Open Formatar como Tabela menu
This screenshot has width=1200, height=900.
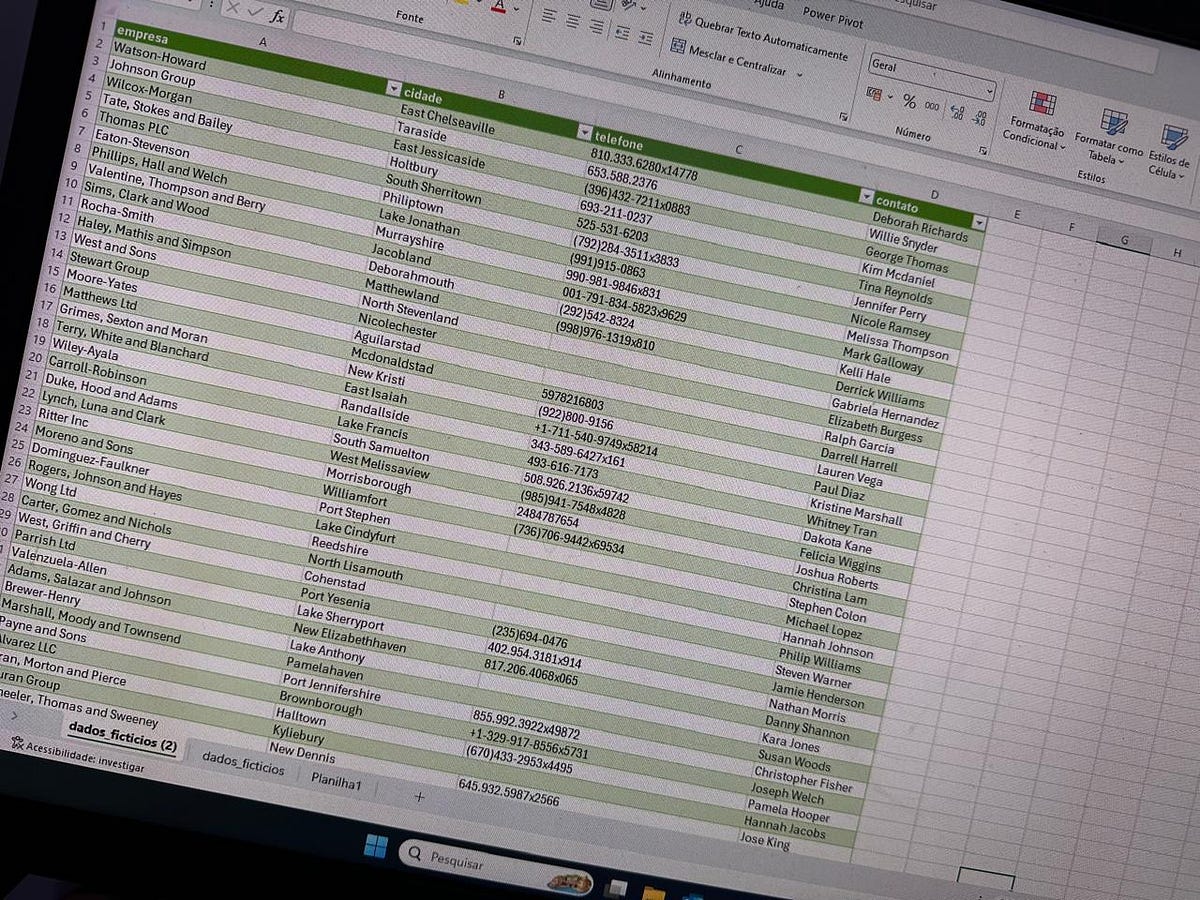tap(1108, 135)
